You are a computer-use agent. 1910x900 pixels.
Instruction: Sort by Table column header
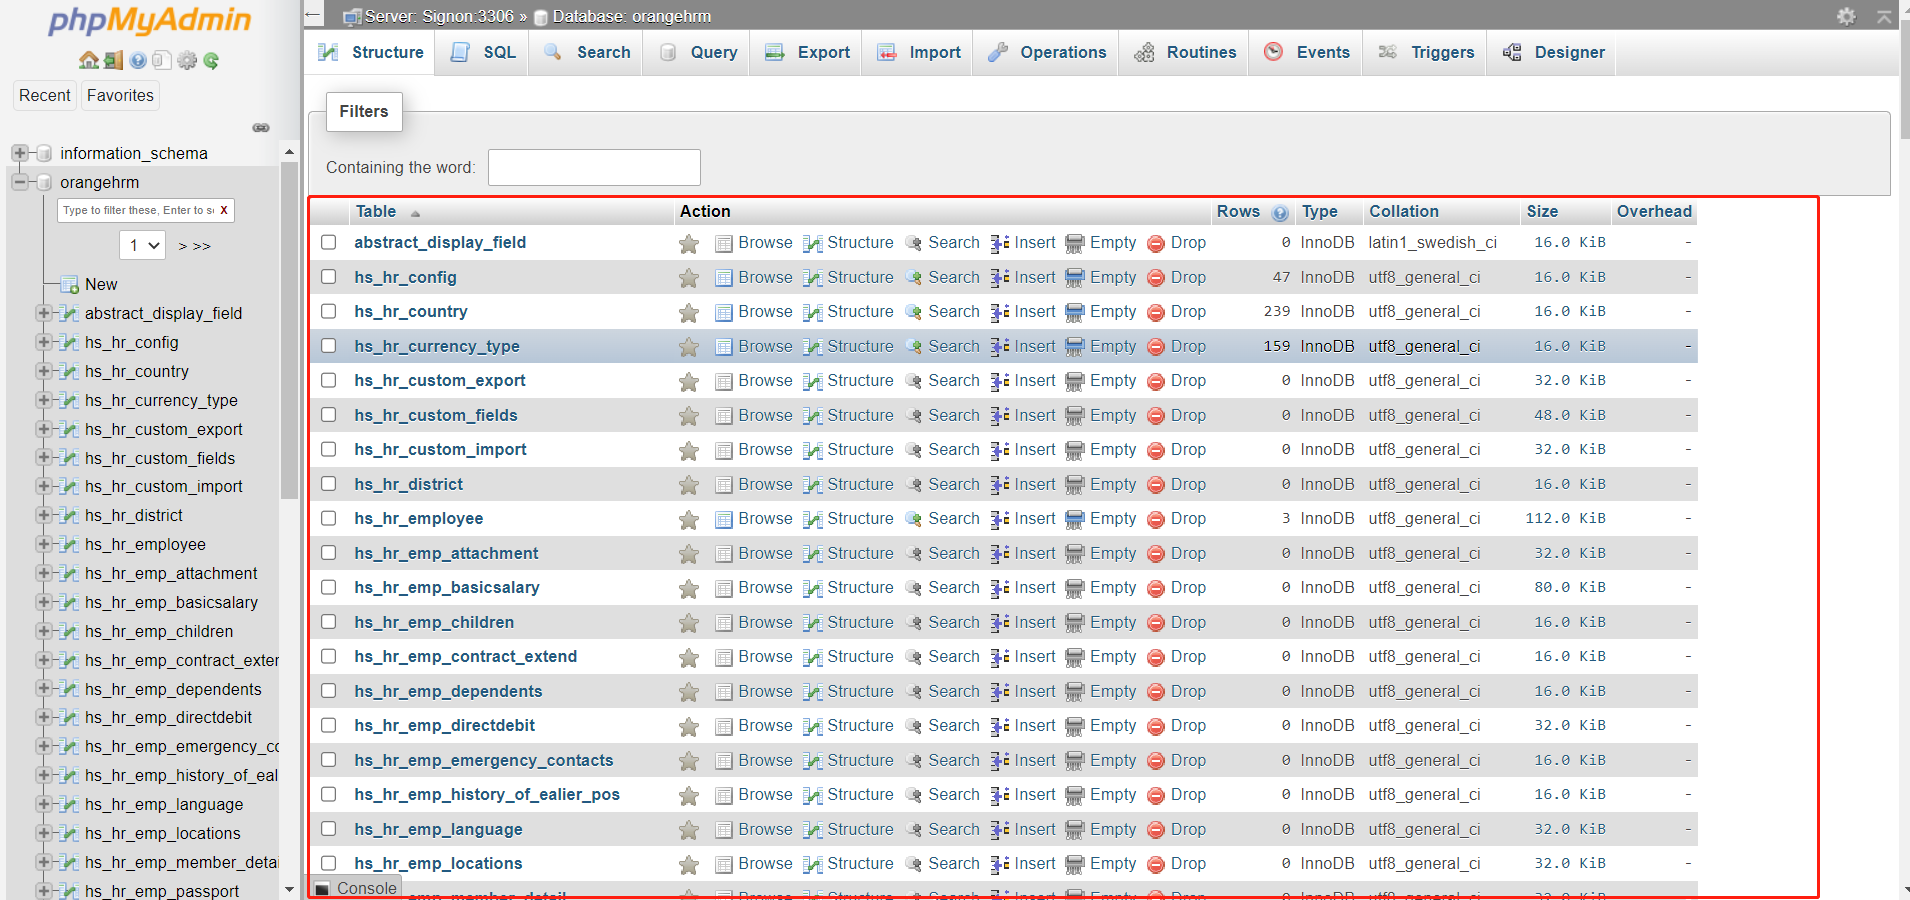pos(376,211)
